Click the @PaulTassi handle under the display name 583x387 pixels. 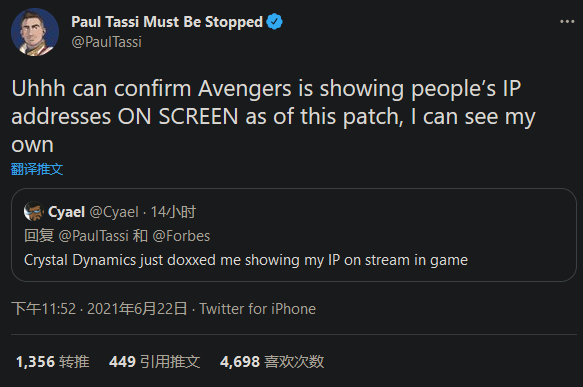106,42
